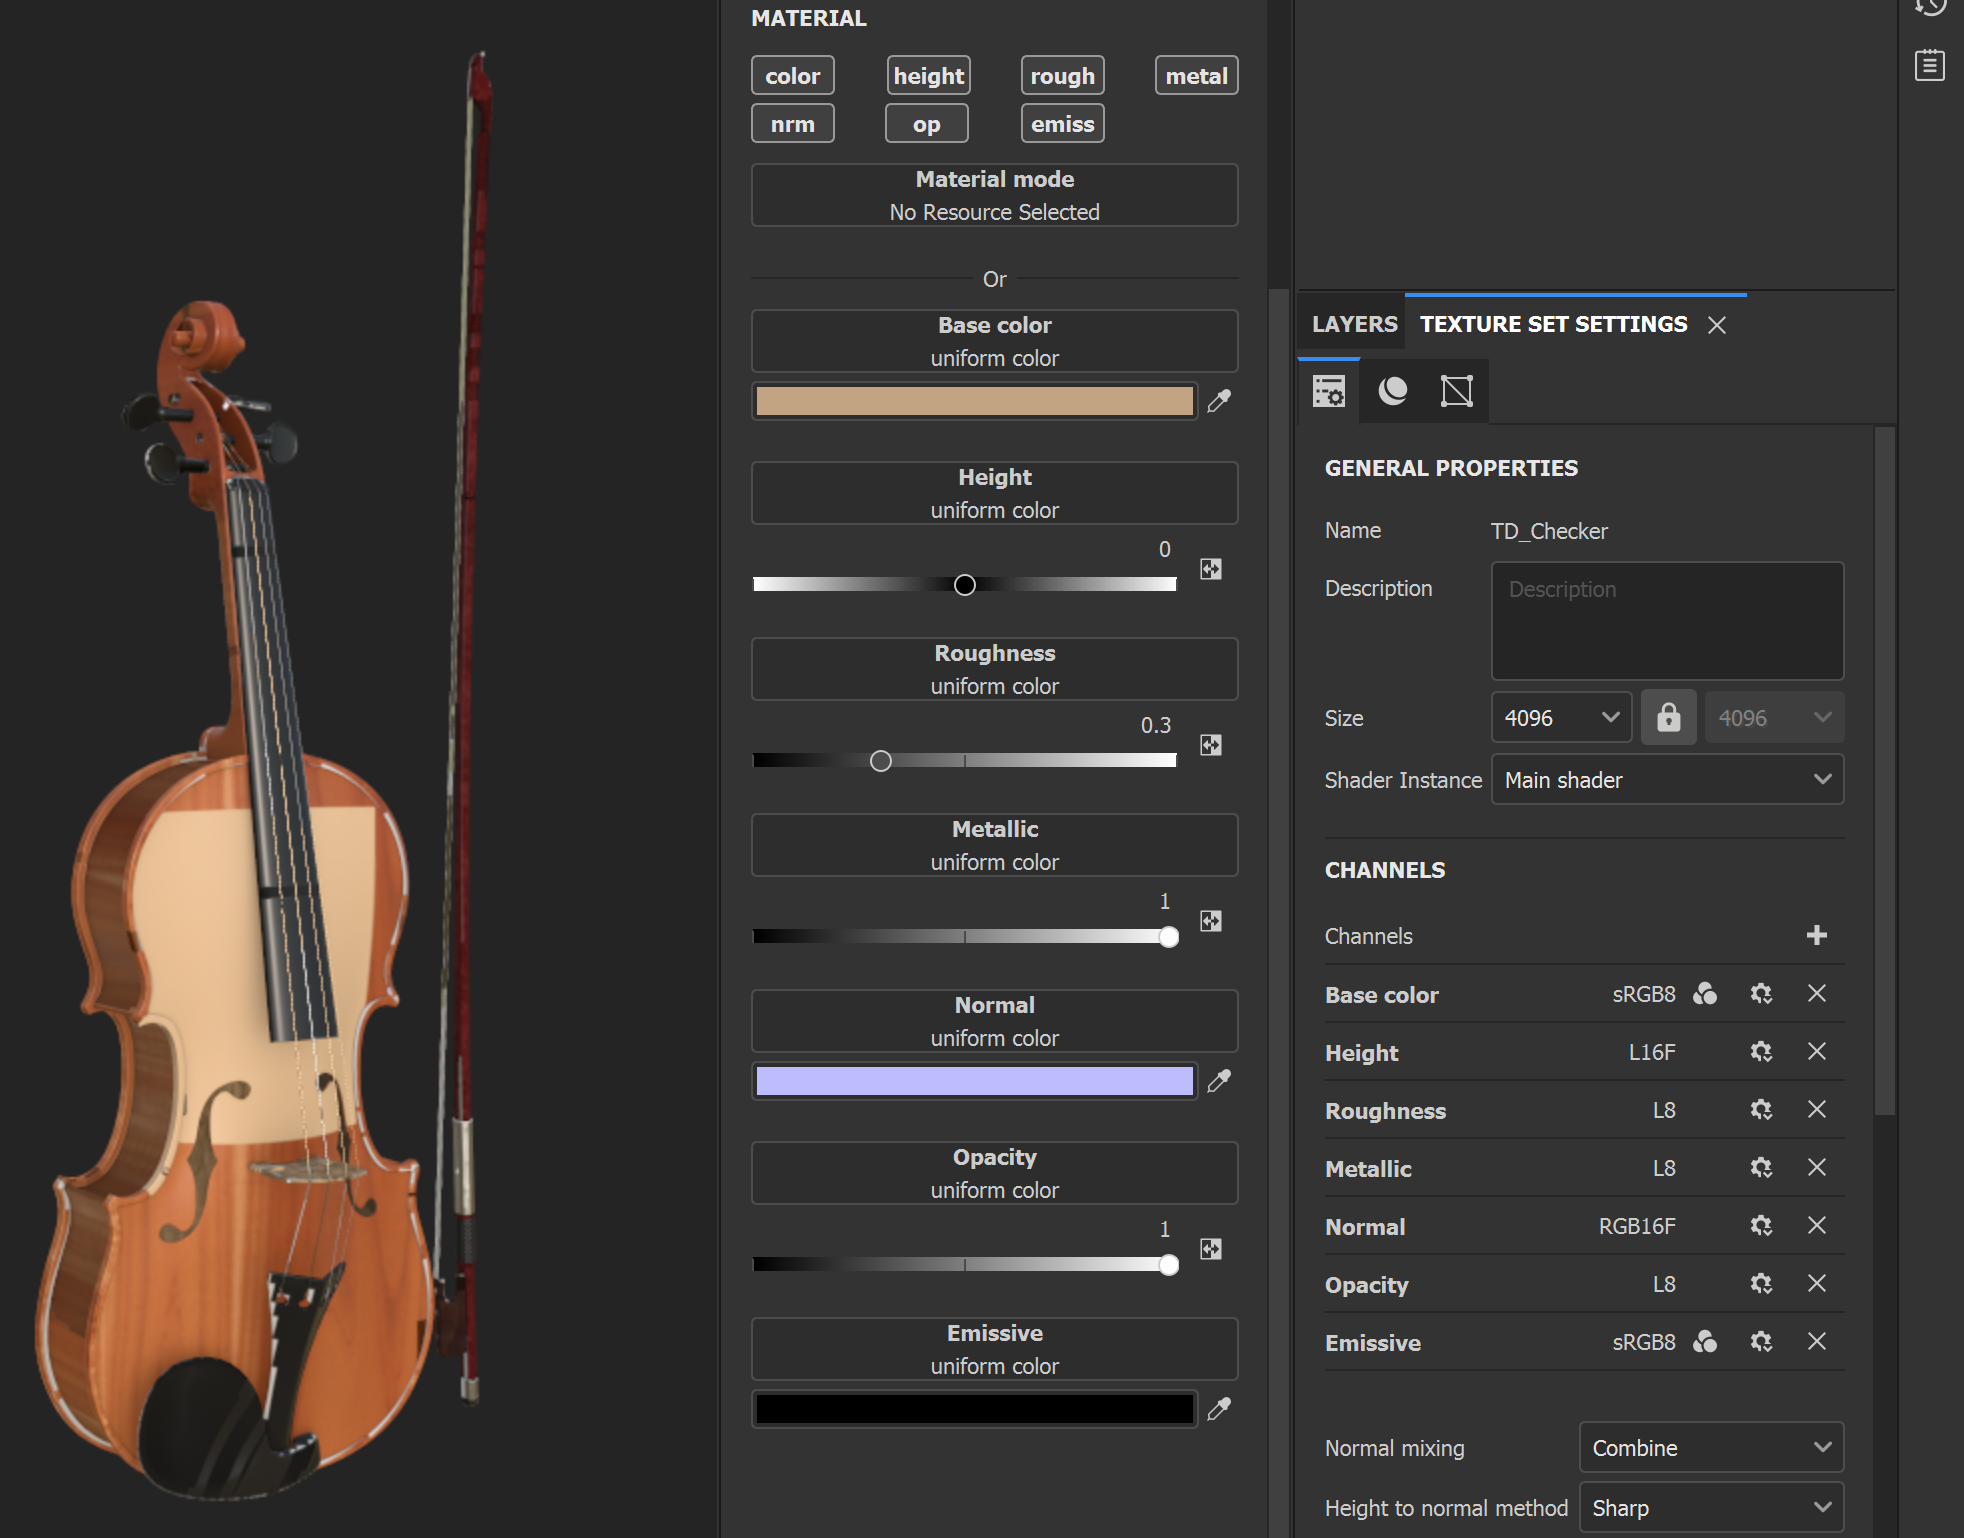Image resolution: width=1964 pixels, height=1538 pixels.
Task: Open the shader sphere settings icon
Action: [x=1393, y=391]
